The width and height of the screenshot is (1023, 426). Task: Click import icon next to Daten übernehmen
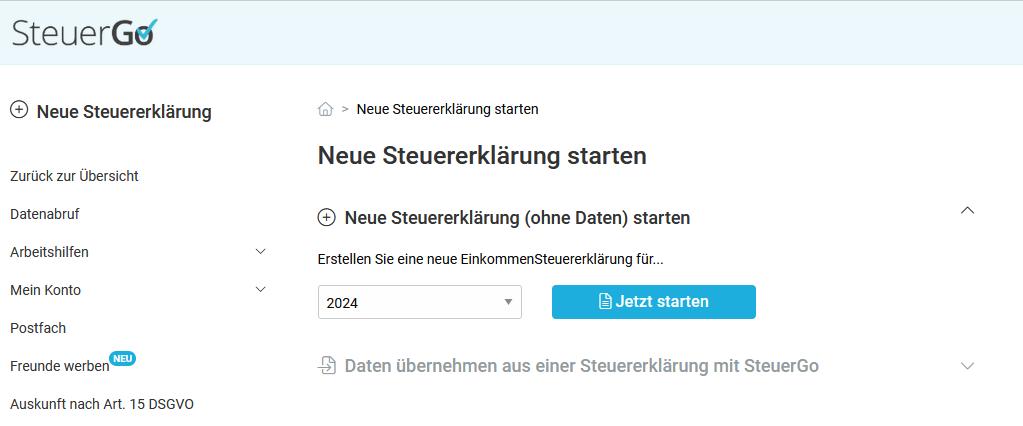[x=327, y=366]
